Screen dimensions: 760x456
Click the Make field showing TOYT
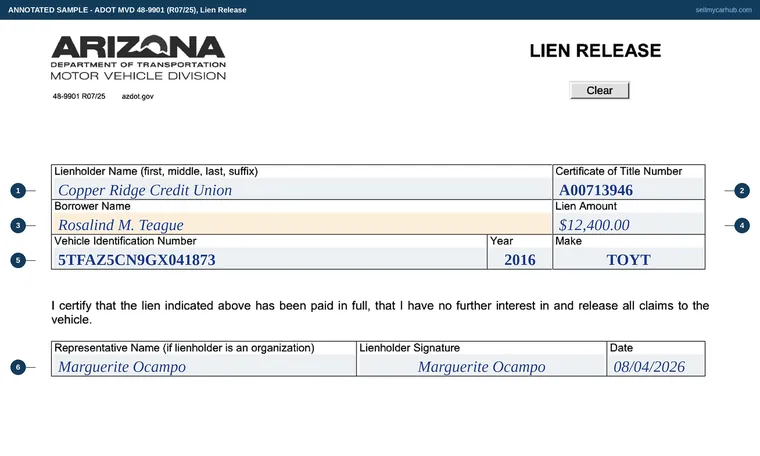[629, 259]
